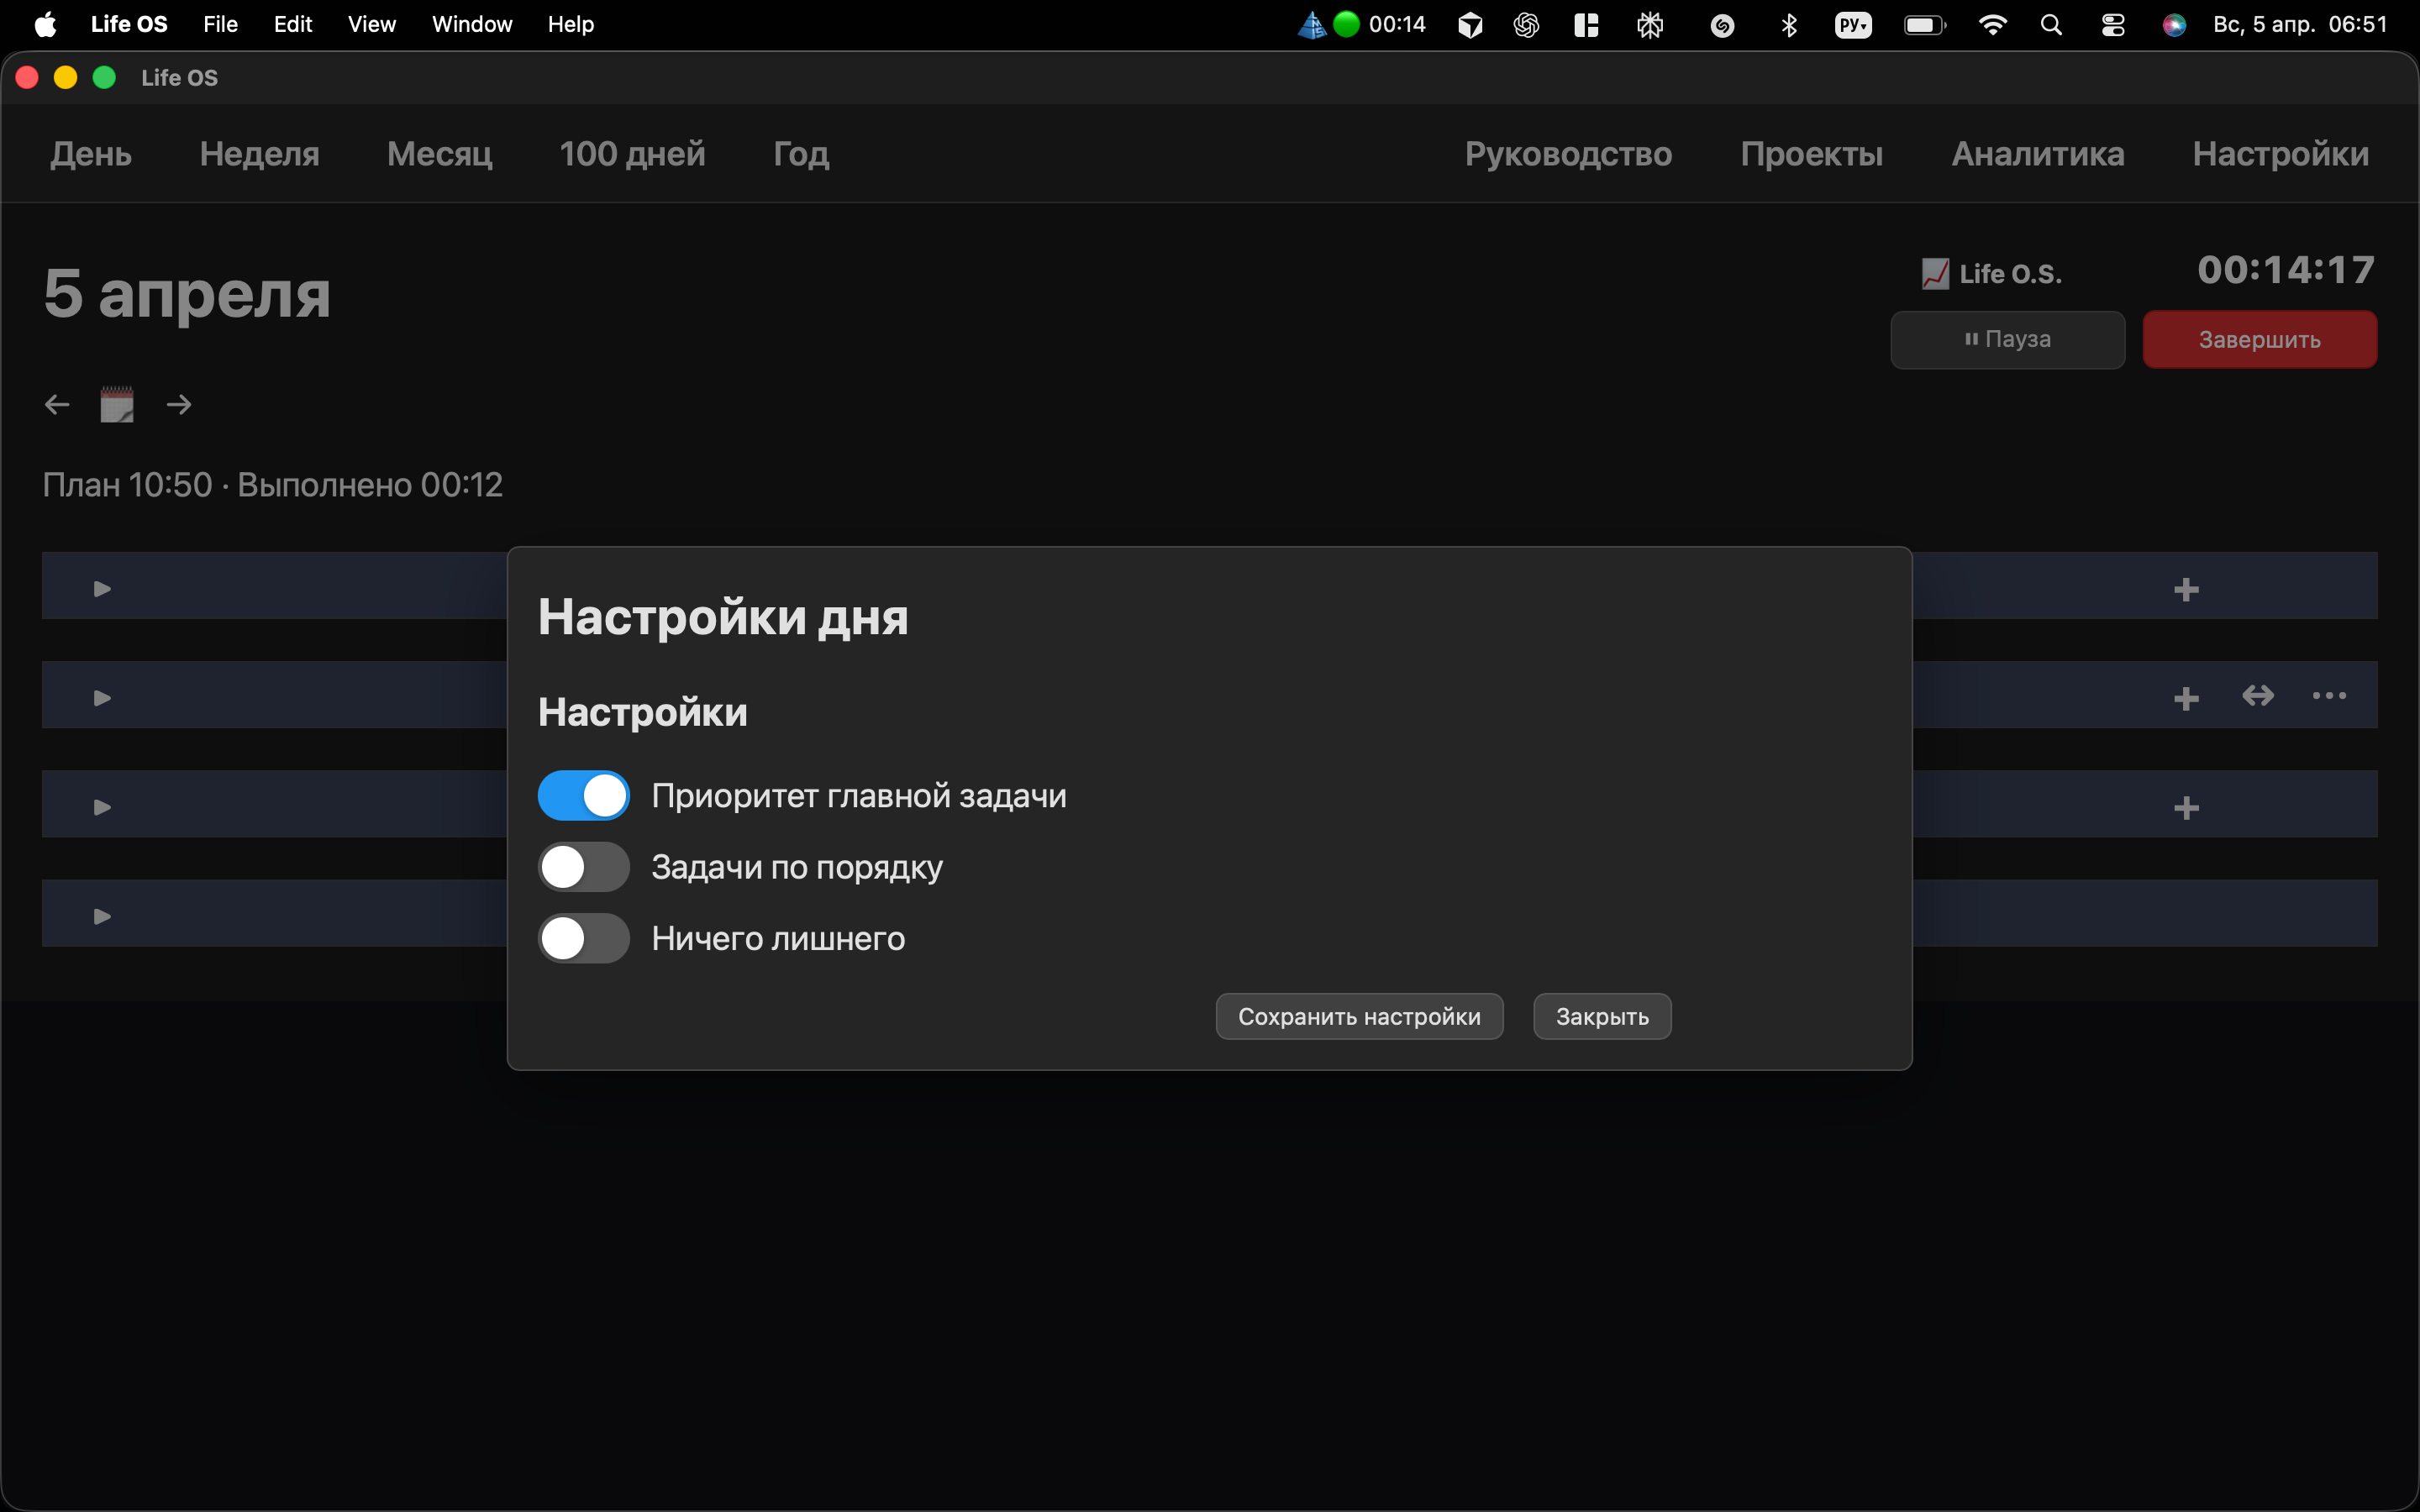This screenshot has height=1512, width=2420.
Task: Click the date and time 'Вс, 5 апр. 06:51'
Action: click(x=2300, y=24)
